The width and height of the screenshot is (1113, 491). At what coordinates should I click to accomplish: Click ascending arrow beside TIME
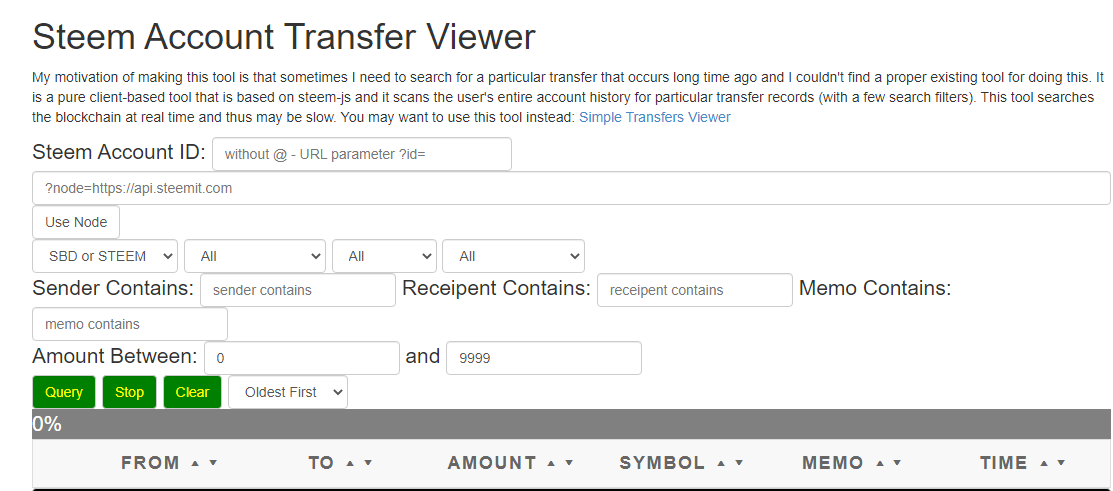coord(1044,463)
